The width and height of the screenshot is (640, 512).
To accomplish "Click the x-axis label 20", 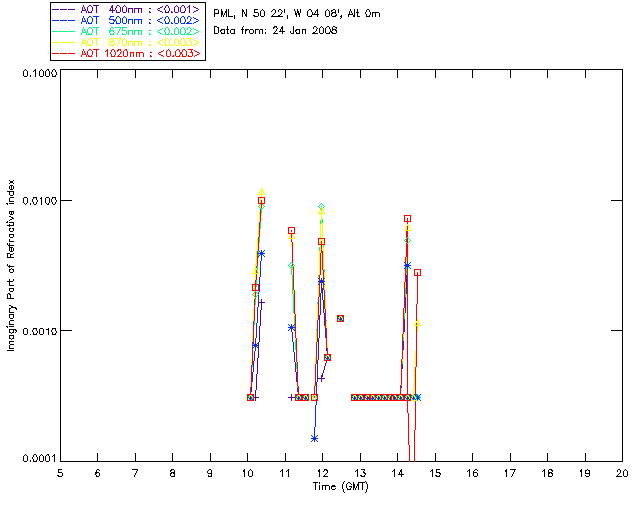I will click(622, 473).
